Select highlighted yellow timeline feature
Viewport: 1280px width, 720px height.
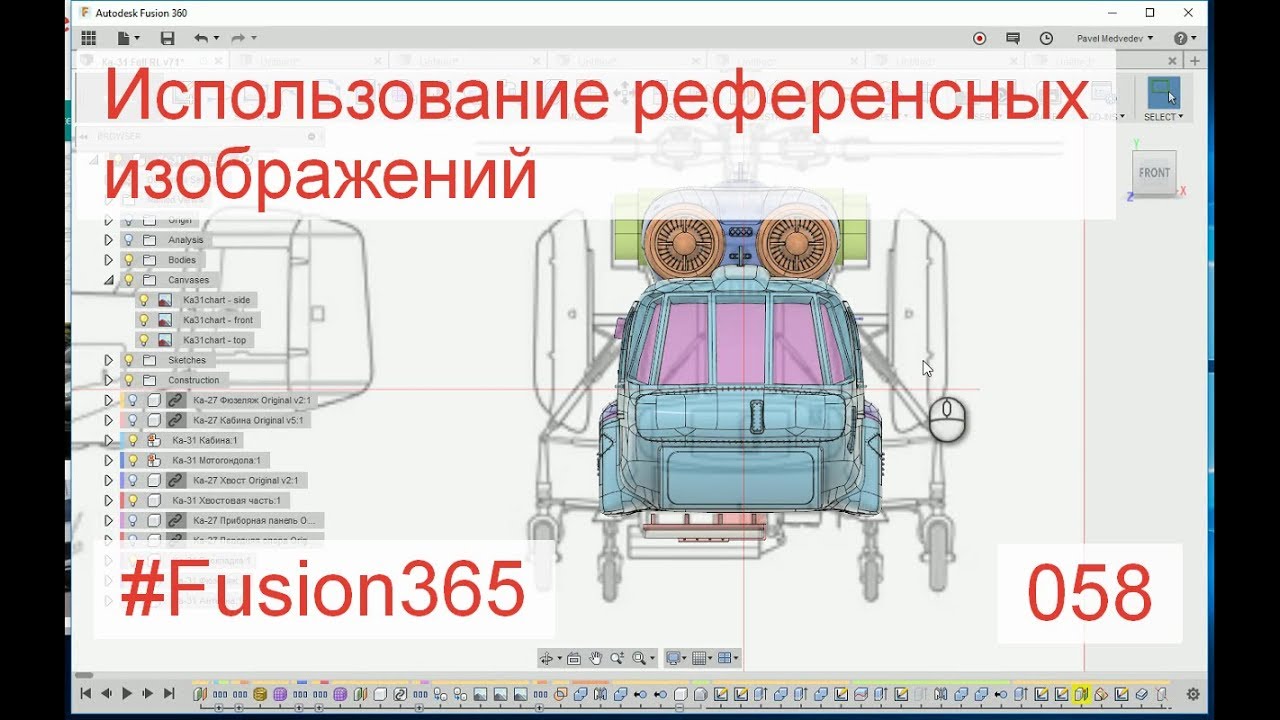click(1080, 693)
